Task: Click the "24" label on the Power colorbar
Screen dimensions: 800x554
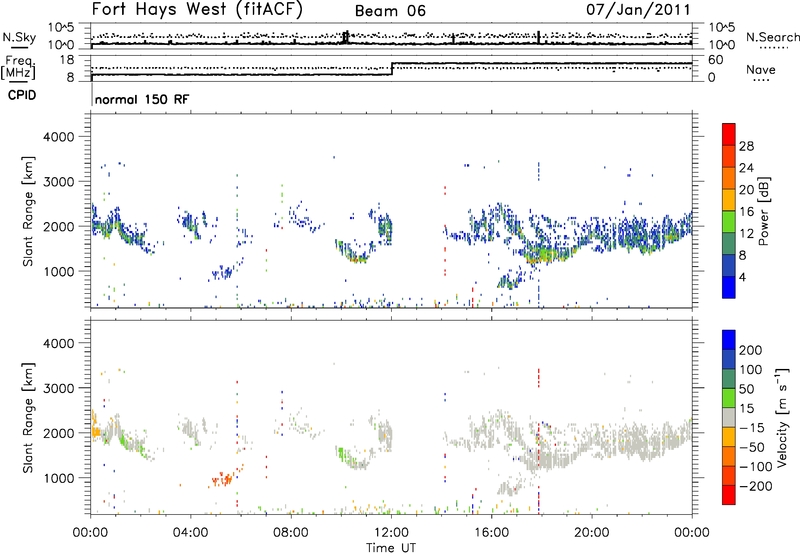Action: coord(746,168)
